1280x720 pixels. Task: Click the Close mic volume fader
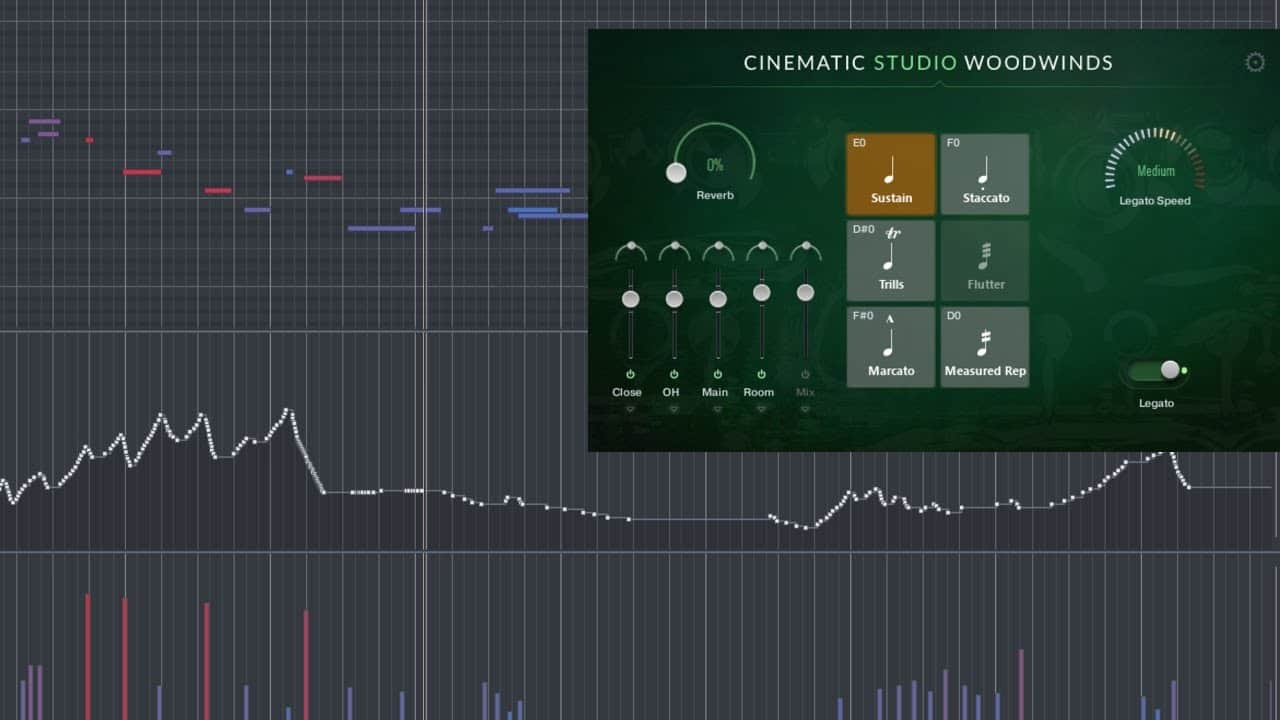[630, 299]
